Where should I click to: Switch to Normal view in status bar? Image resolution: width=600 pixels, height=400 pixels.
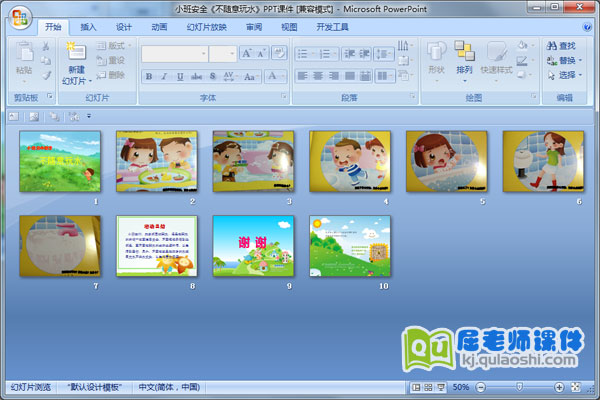point(415,387)
